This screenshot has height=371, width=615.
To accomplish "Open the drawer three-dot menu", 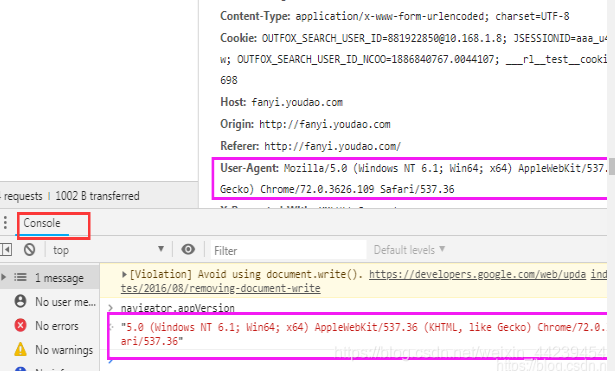I will (x=5, y=223).
